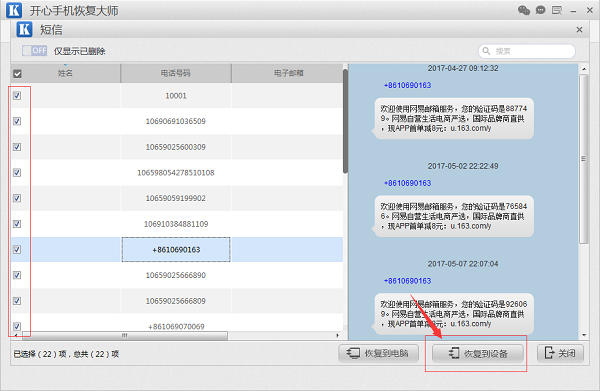This screenshot has width=600, height=391.
Task: Sort by the 电话号码 column header
Action: [x=176, y=73]
